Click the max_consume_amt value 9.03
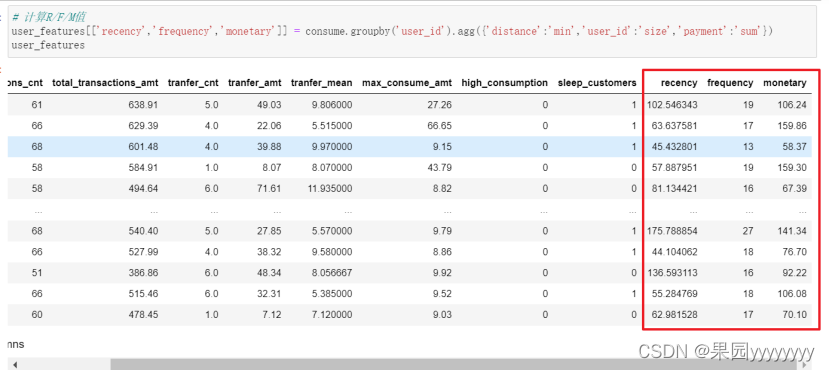830x371 pixels. coord(442,315)
